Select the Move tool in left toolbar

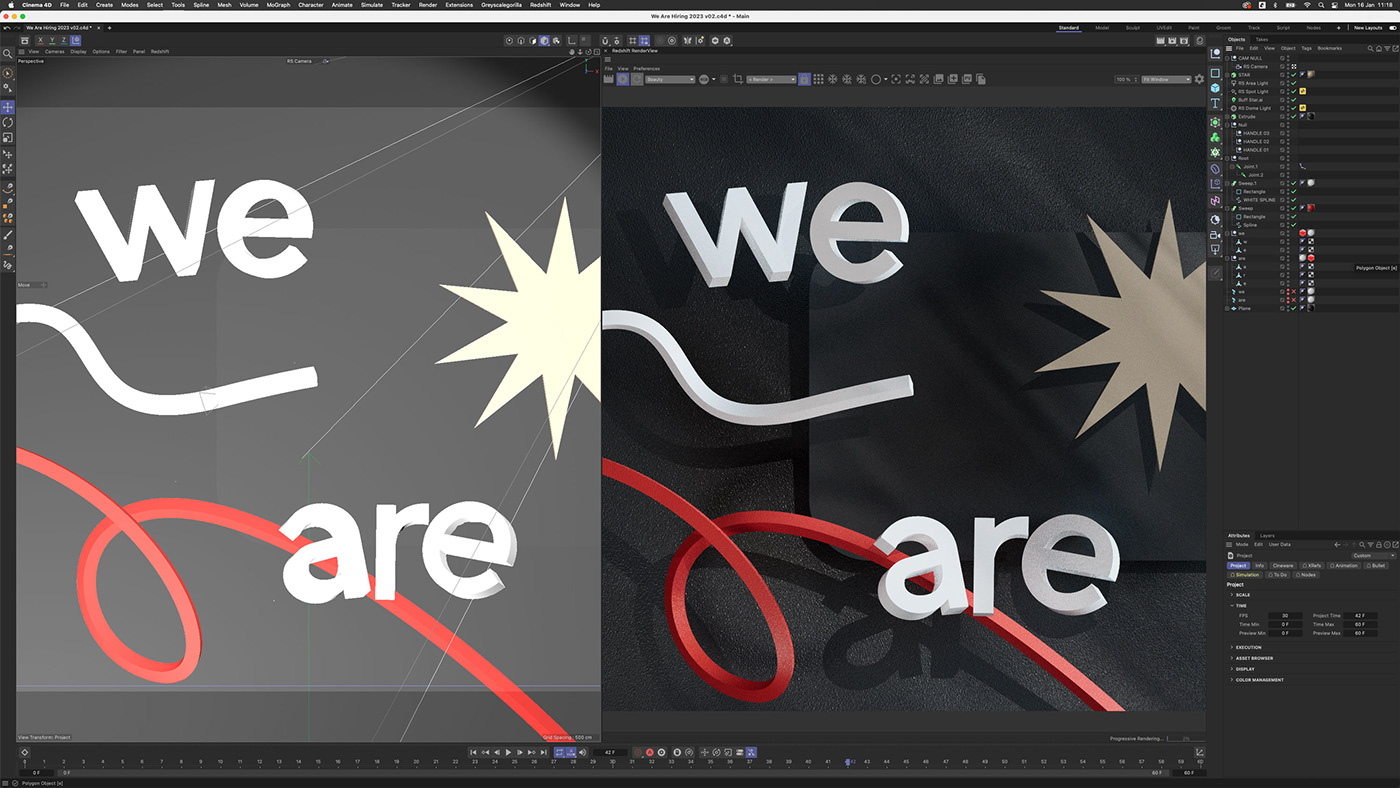8,107
